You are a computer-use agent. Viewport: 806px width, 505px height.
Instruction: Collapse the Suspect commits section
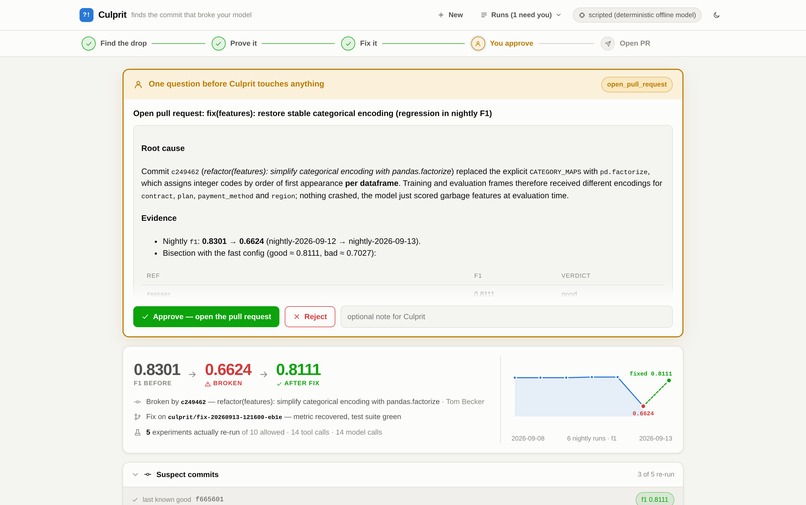135,475
